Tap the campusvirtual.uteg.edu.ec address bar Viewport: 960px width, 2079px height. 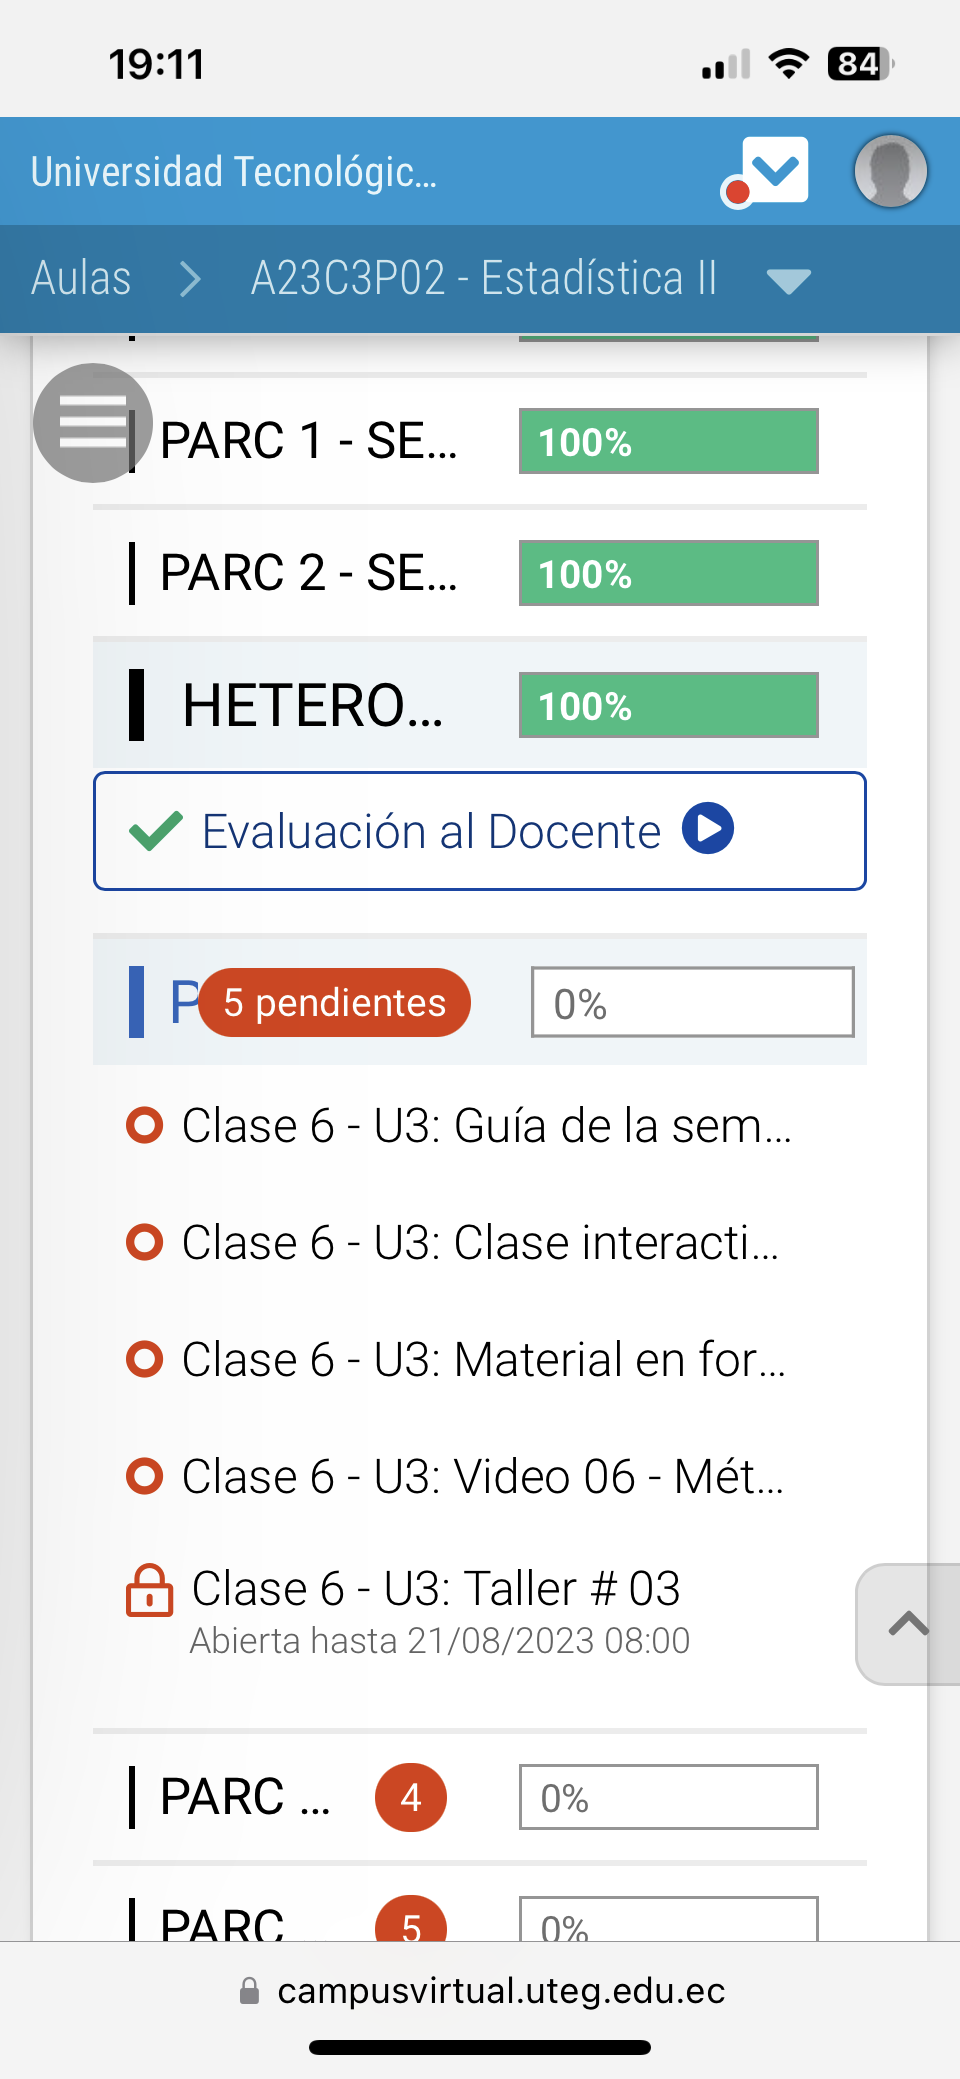pos(500,1990)
